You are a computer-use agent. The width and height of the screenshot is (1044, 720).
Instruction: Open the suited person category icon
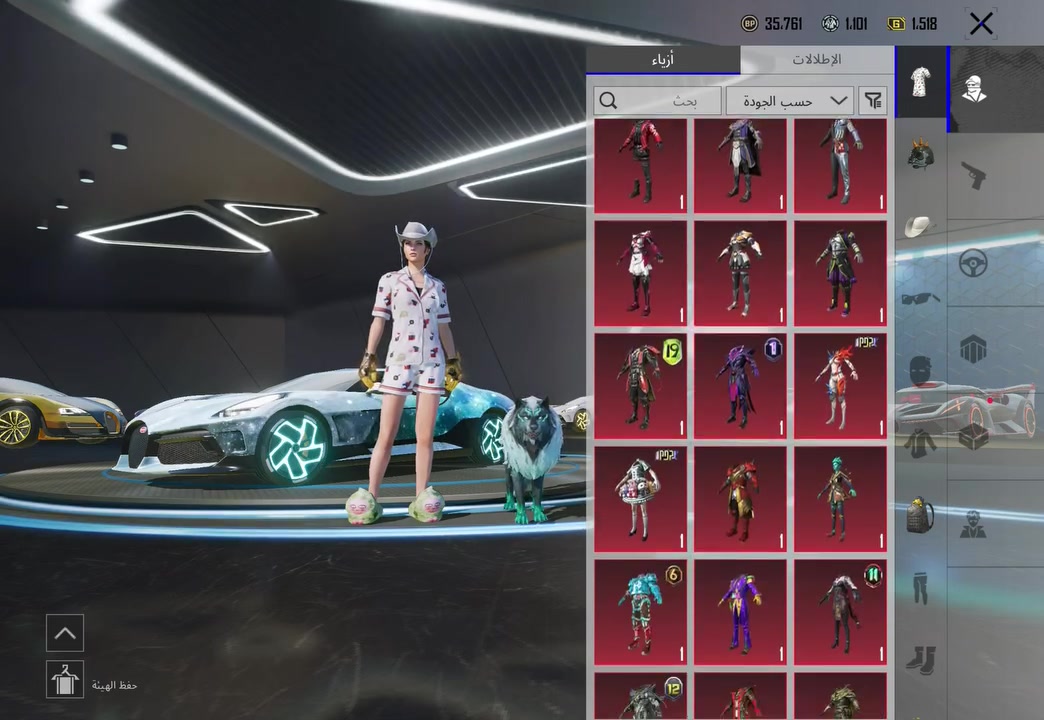pyautogui.click(x=973, y=524)
